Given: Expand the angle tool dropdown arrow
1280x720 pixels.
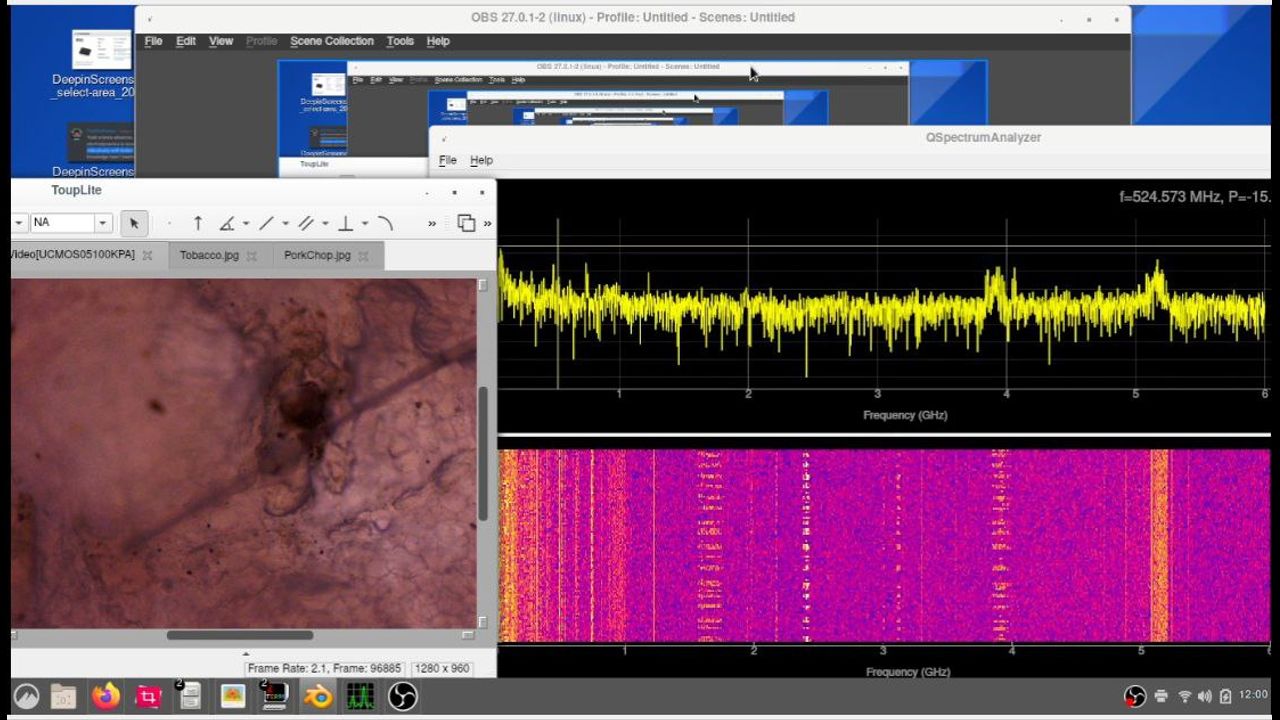Looking at the screenshot, I should click(x=246, y=223).
